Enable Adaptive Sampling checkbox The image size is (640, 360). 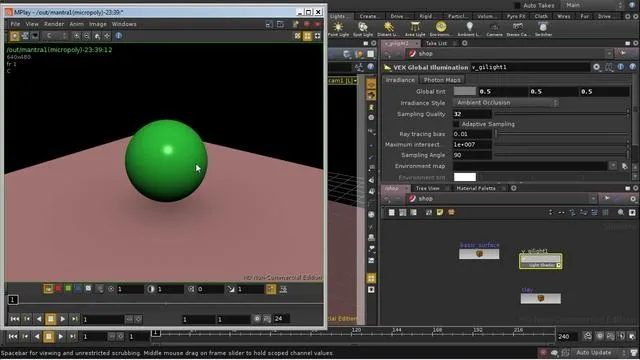456,124
